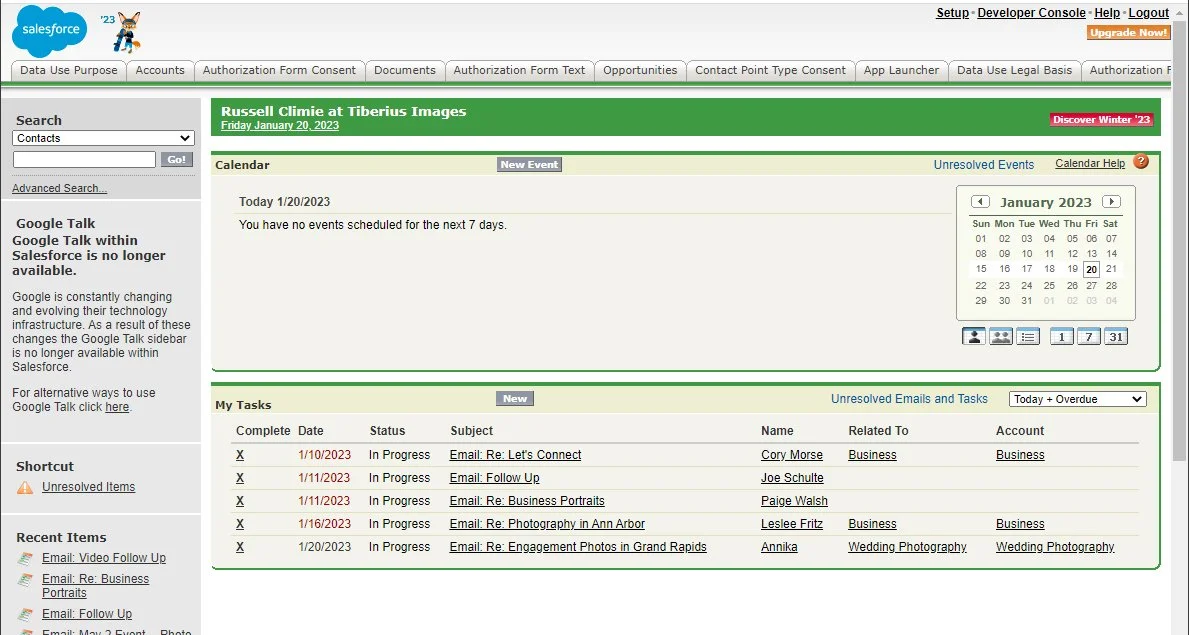This screenshot has width=1189, height=635.
Task: Open the search scope Contacts dropdown
Action: pyautogui.click(x=103, y=138)
